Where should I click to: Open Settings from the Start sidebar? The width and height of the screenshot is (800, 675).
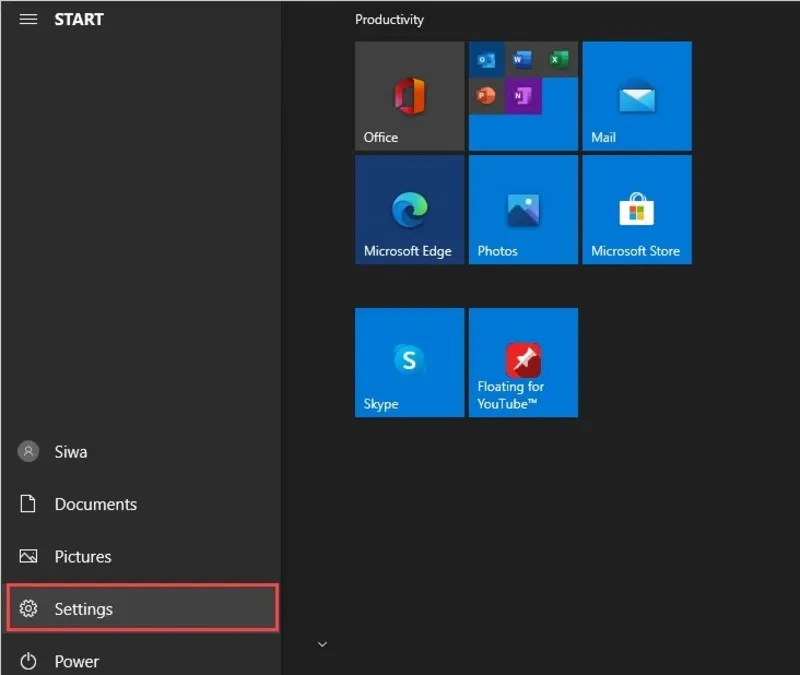143,608
